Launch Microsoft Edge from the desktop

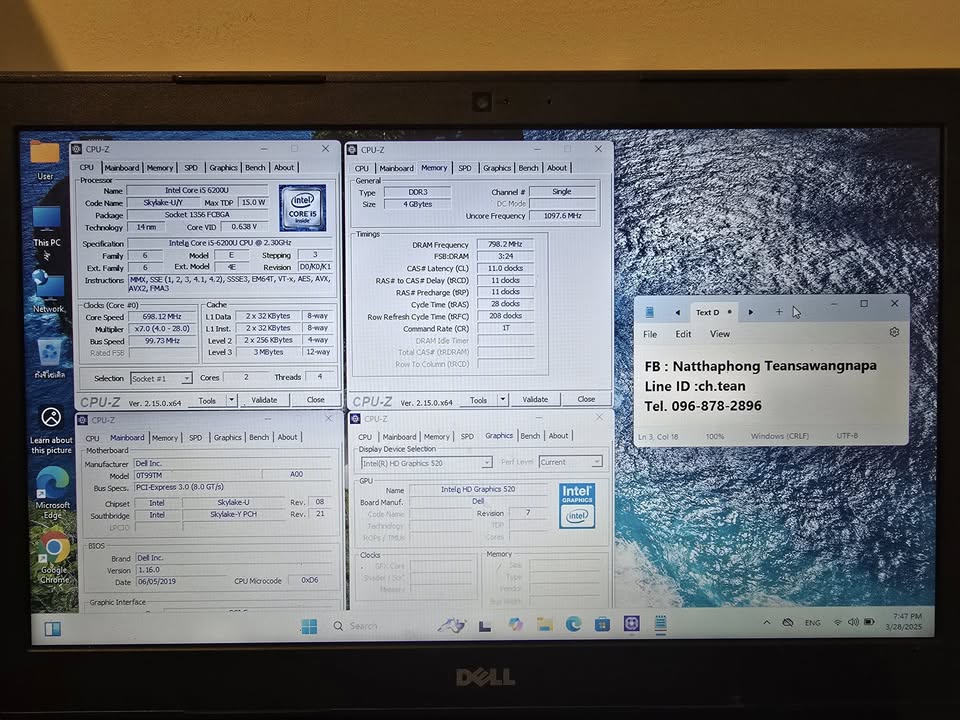tap(53, 493)
